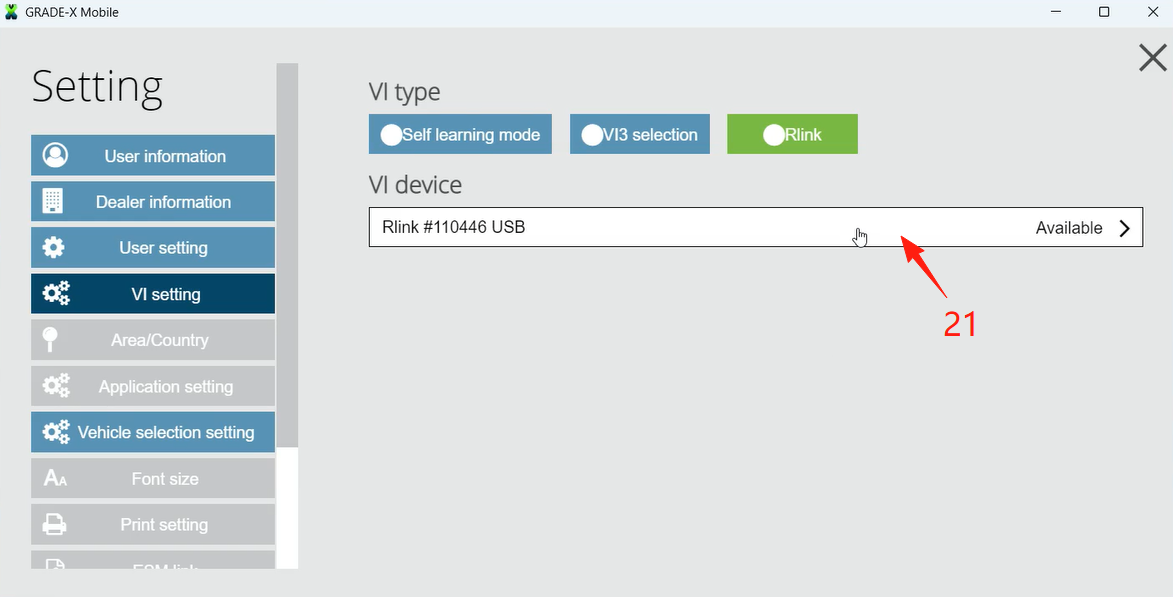
Task: Click the User setting gear icon
Action: click(54, 248)
